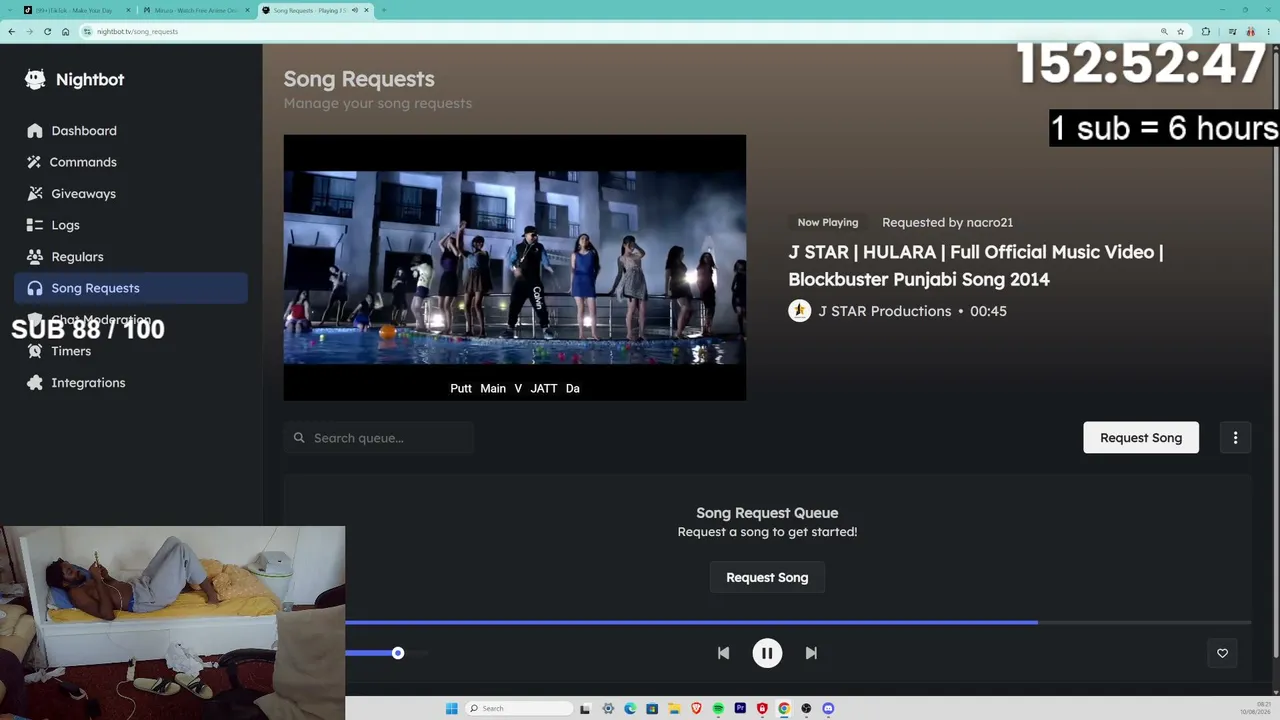Go to Commands in the sidebar
This screenshot has width=1280, height=720.
point(131,162)
